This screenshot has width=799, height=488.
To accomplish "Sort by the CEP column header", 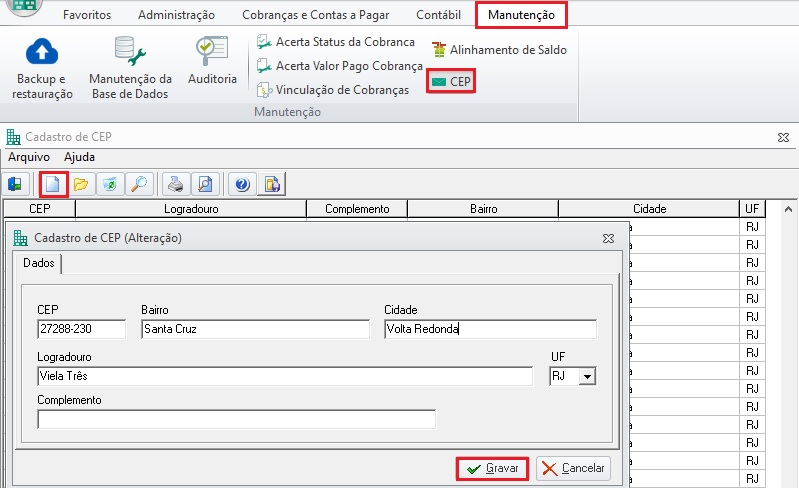I will [40, 209].
